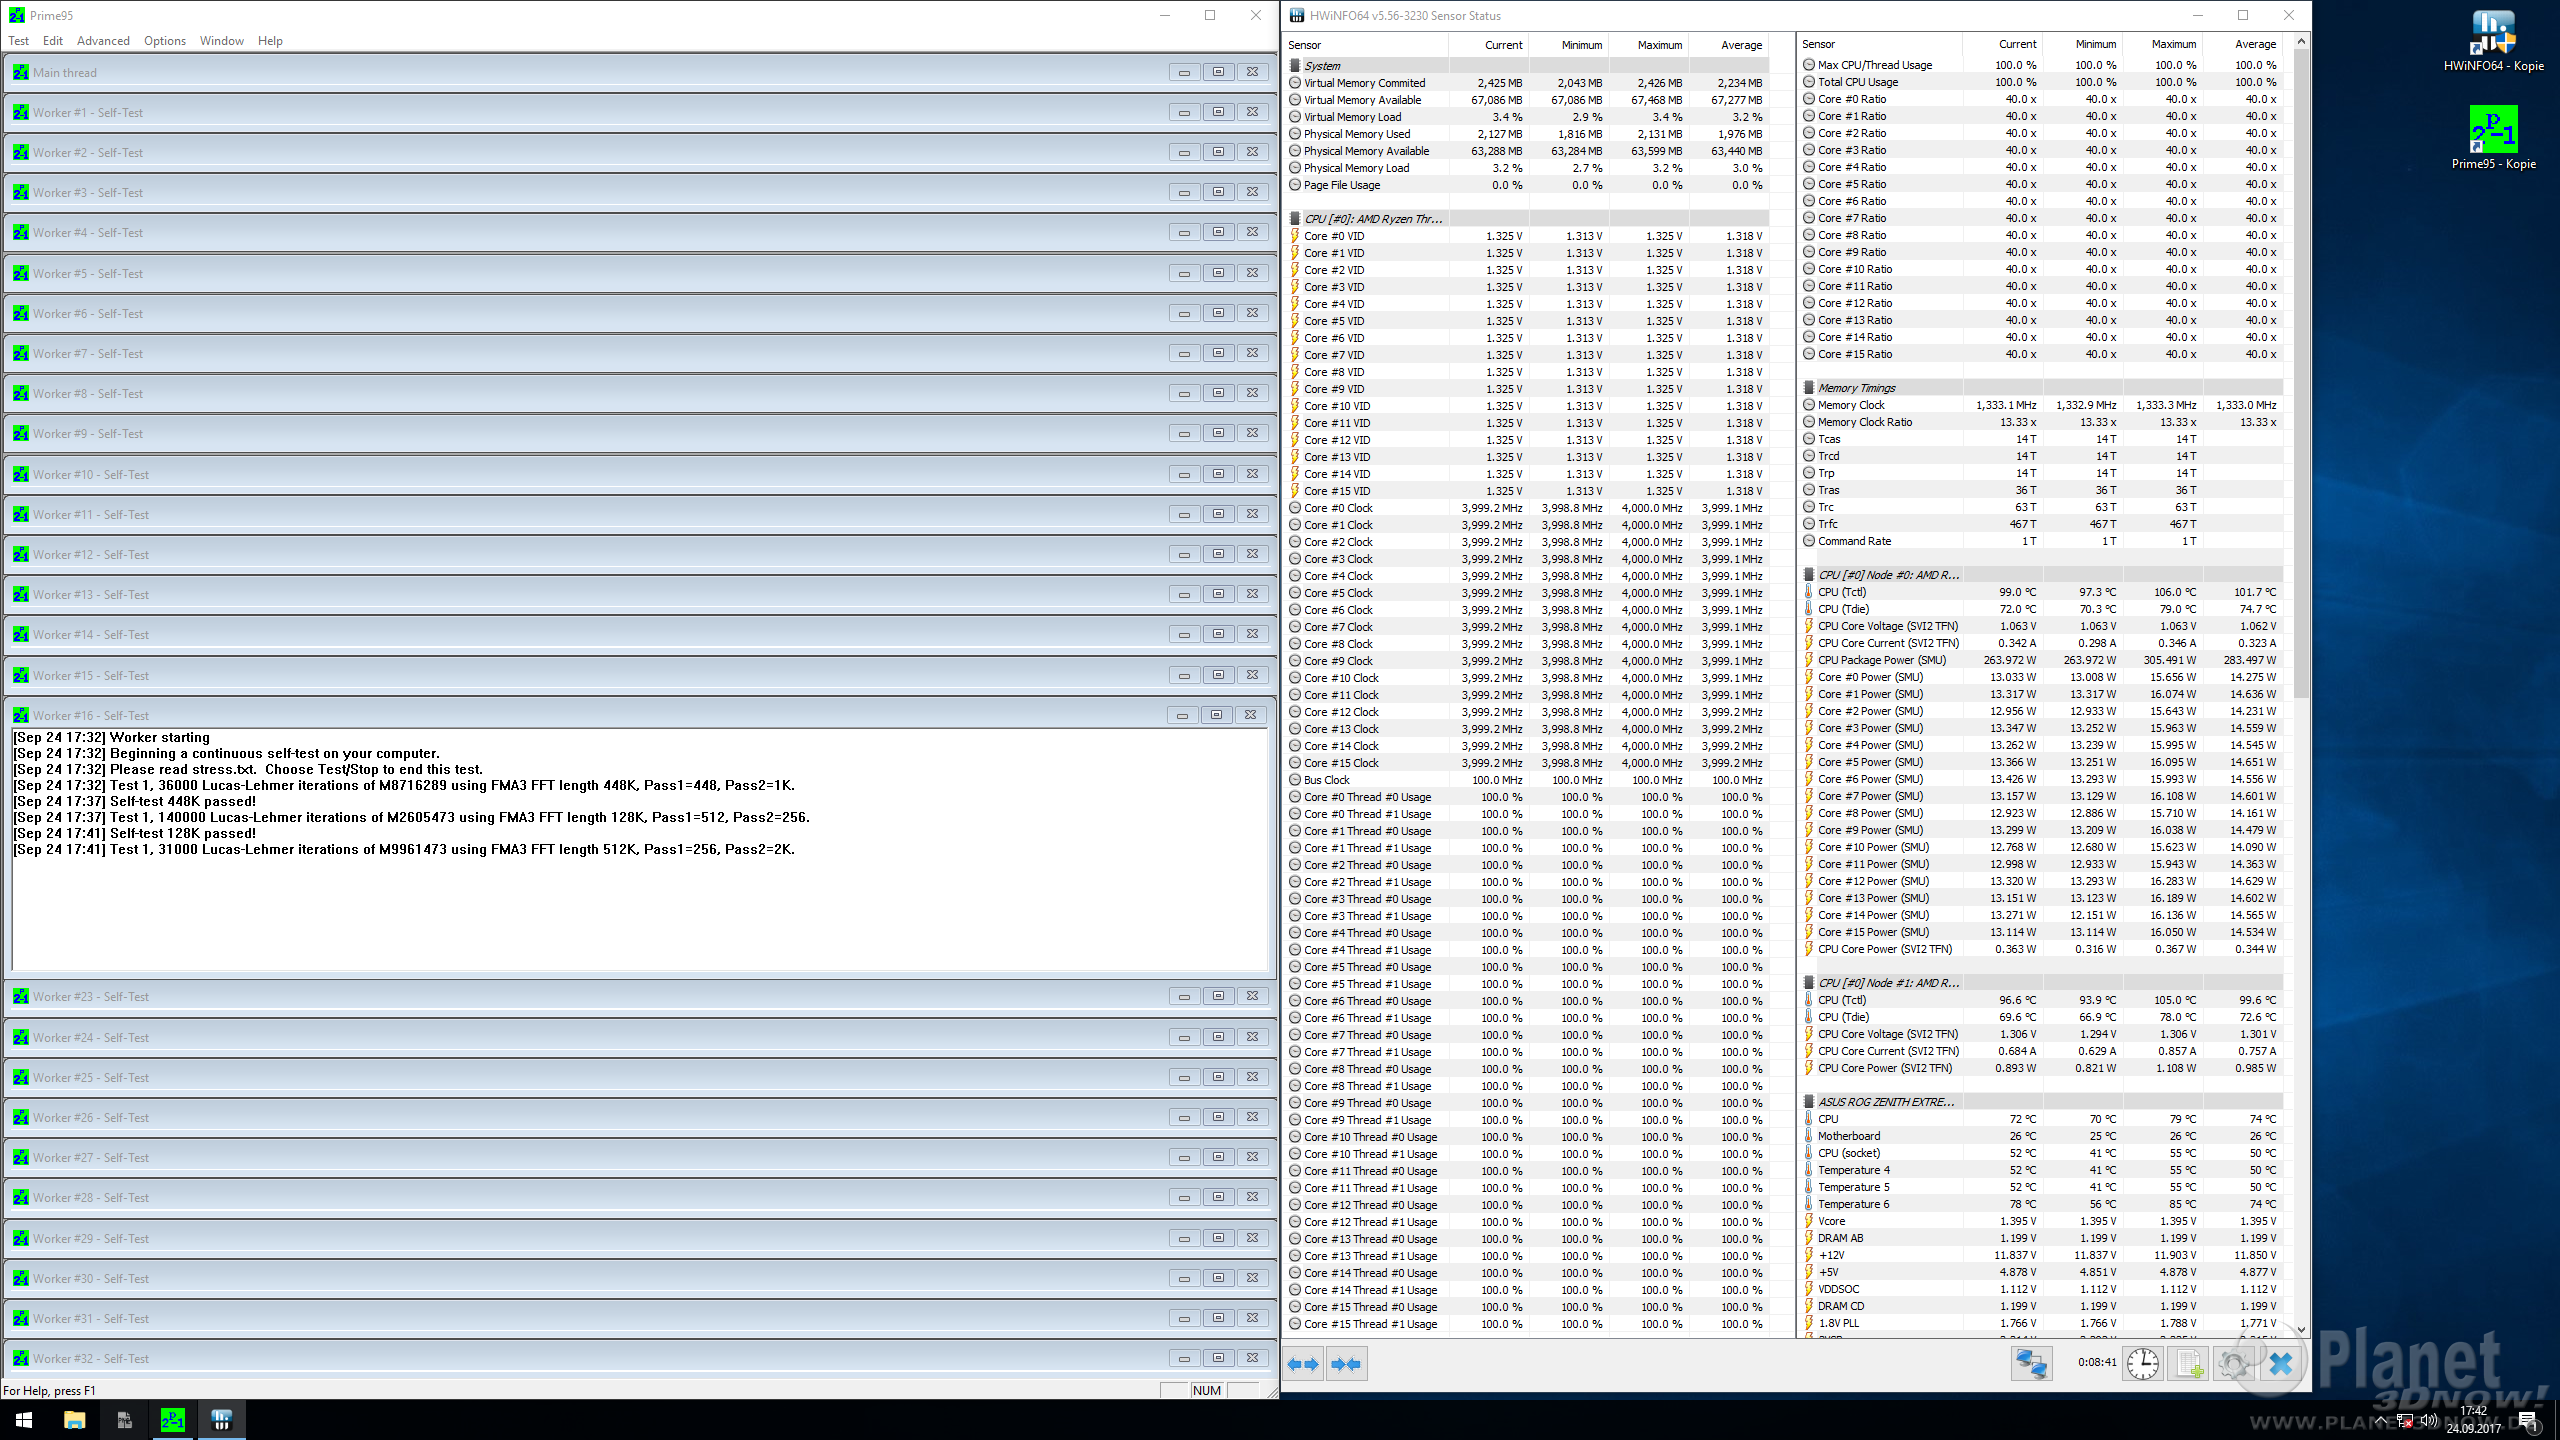Click the HWiNFO scrollbar up arrow
Viewport: 2560px width, 1440px height.
click(2302, 41)
